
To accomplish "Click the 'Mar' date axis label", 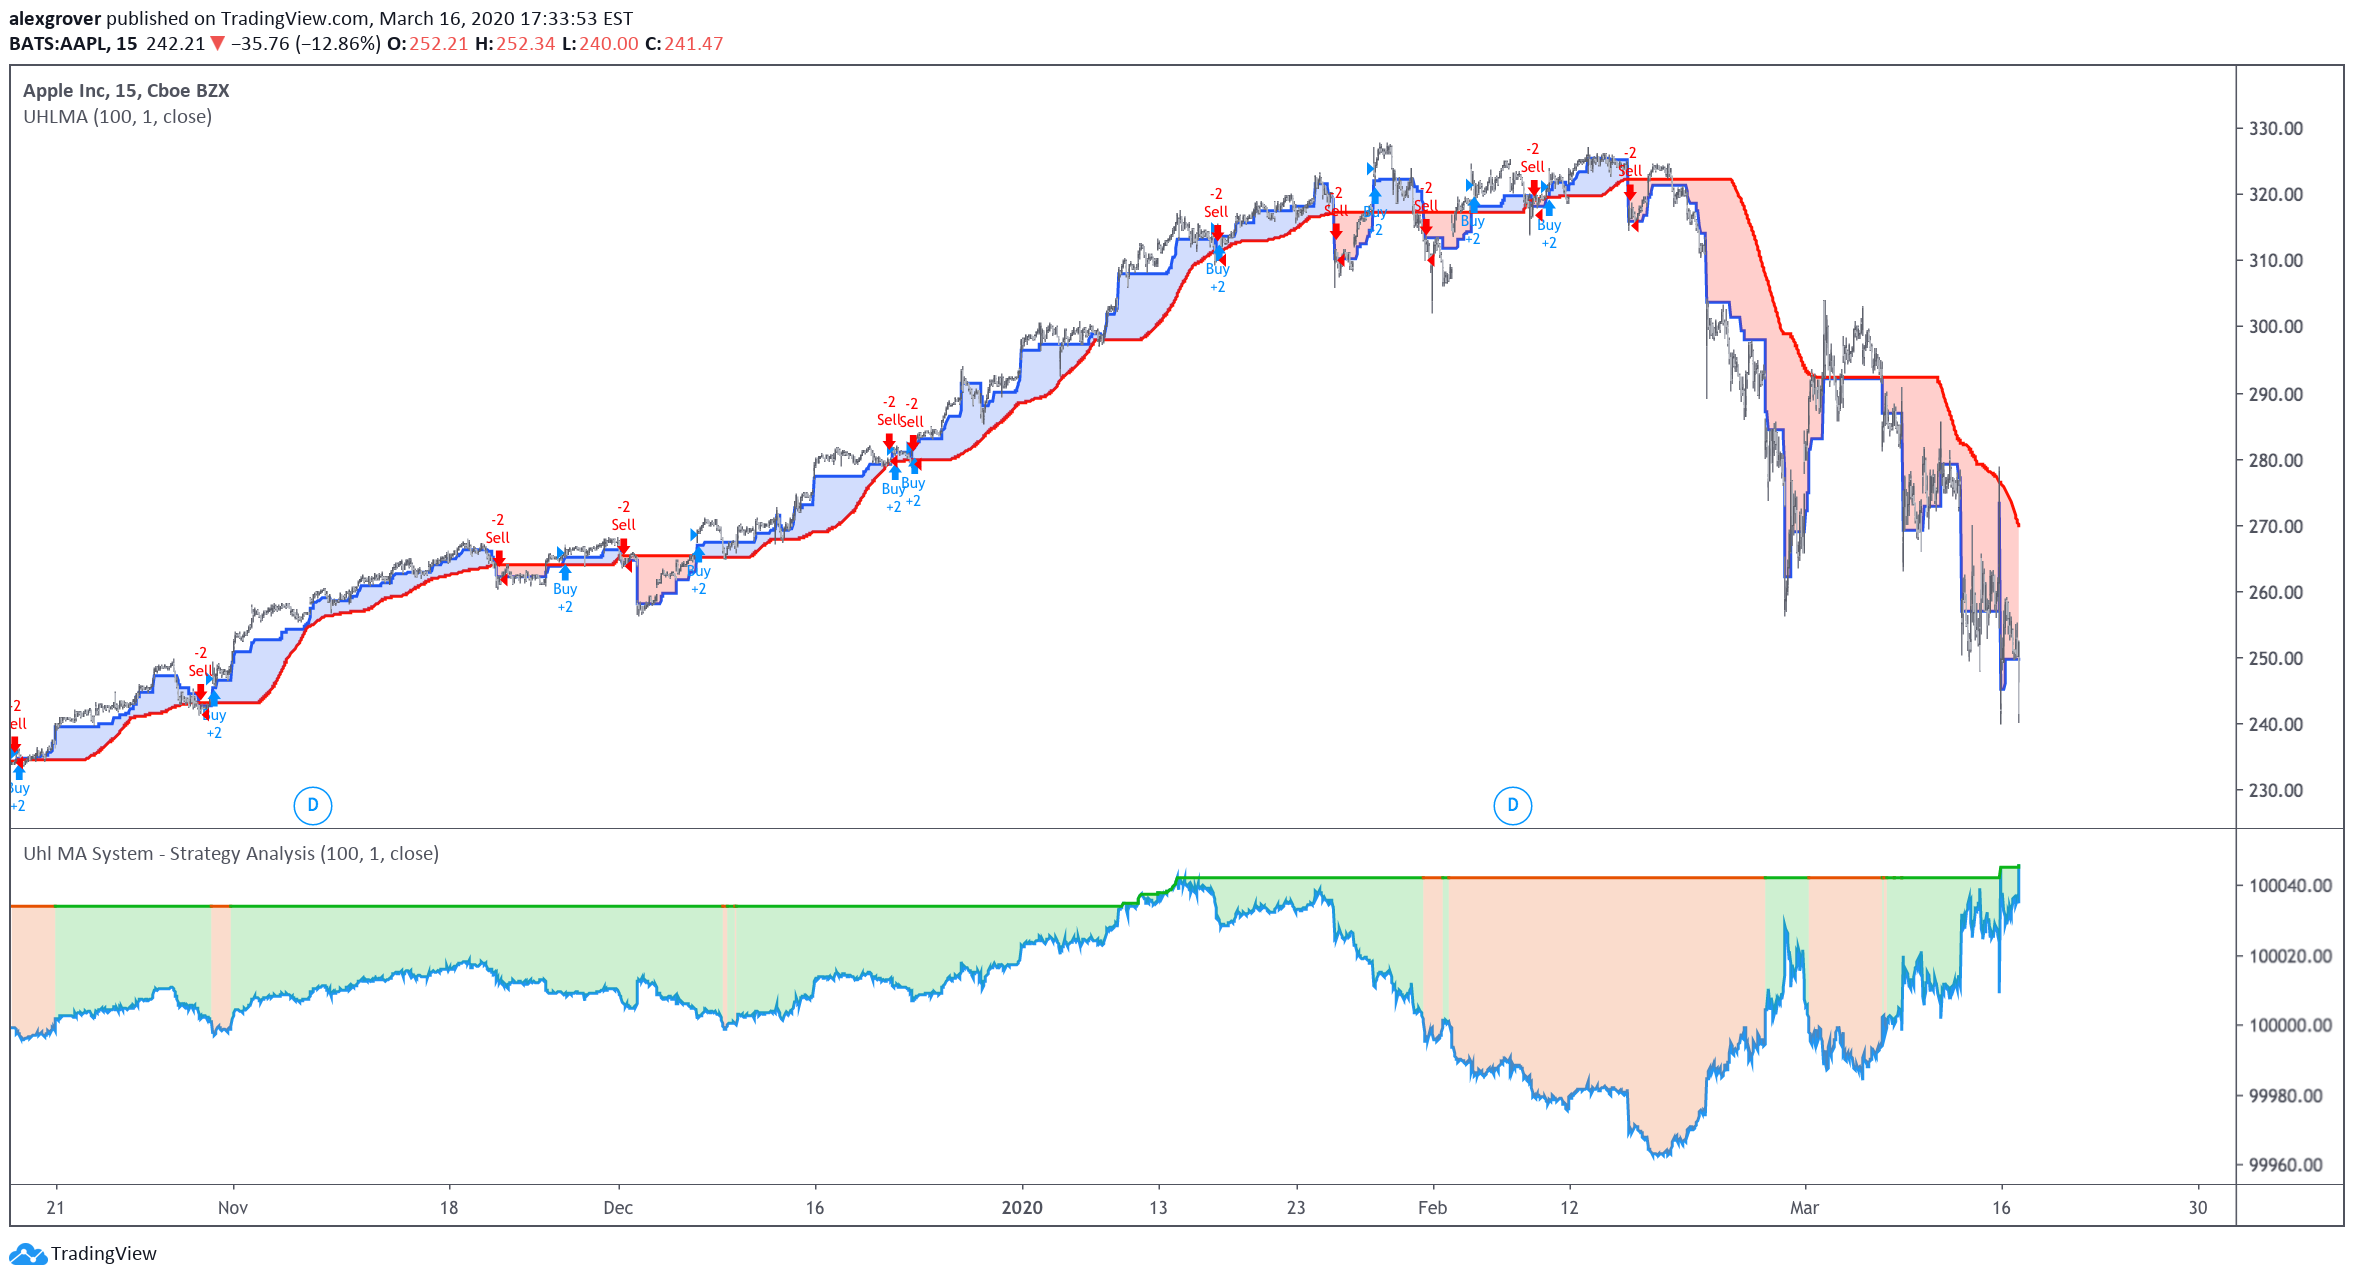I will tap(1804, 1207).
